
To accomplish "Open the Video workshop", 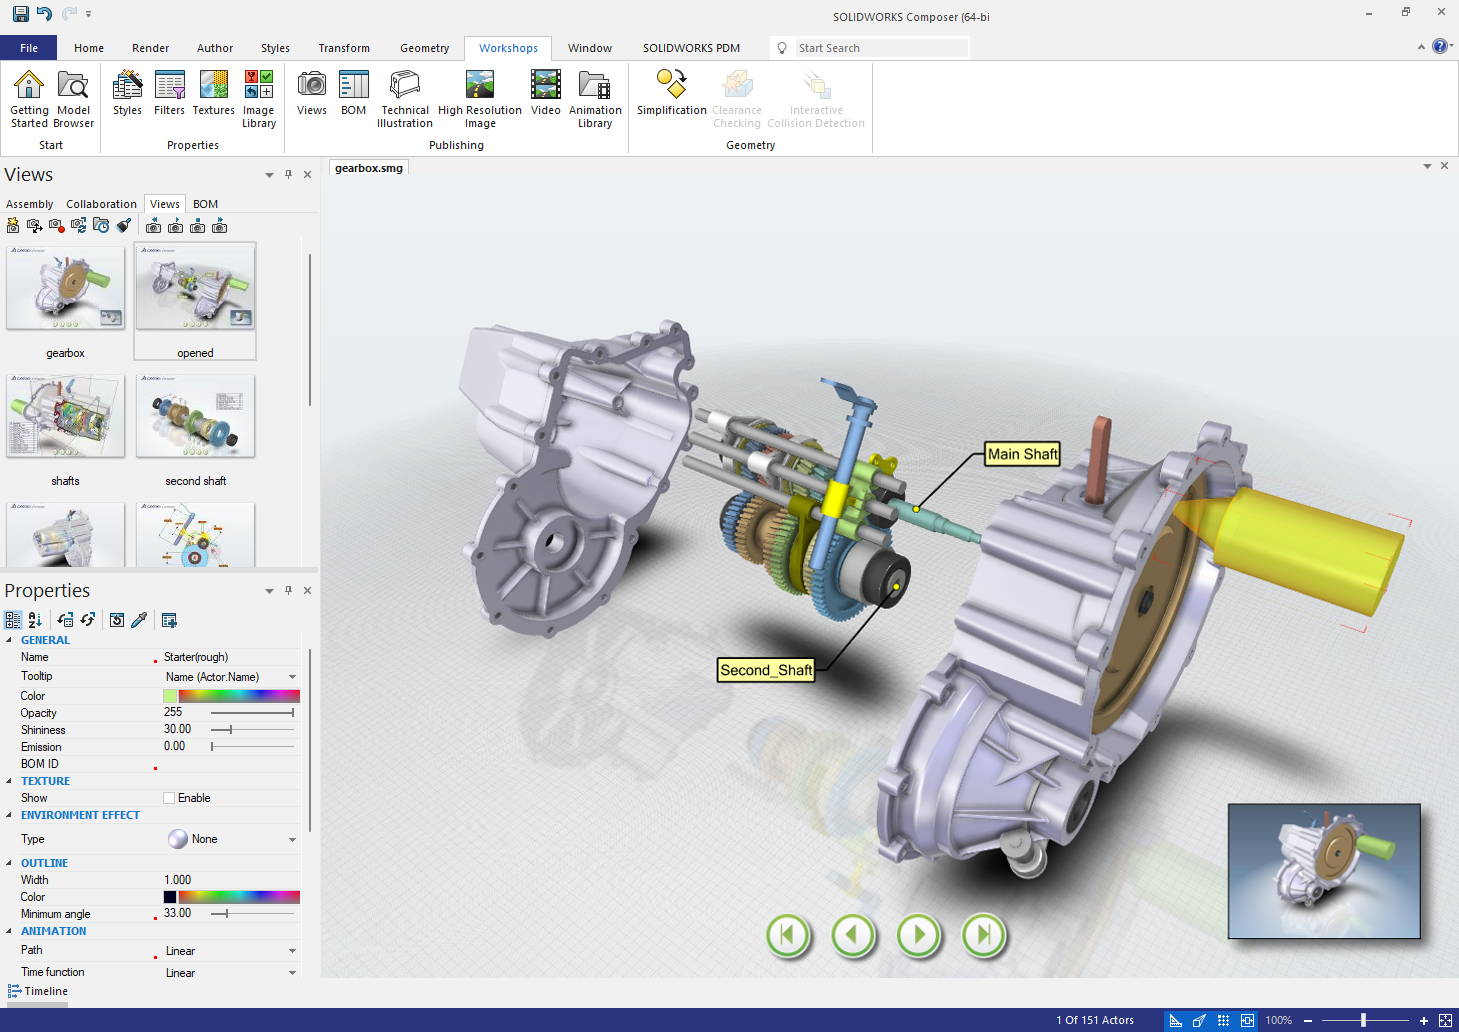I will 546,93.
